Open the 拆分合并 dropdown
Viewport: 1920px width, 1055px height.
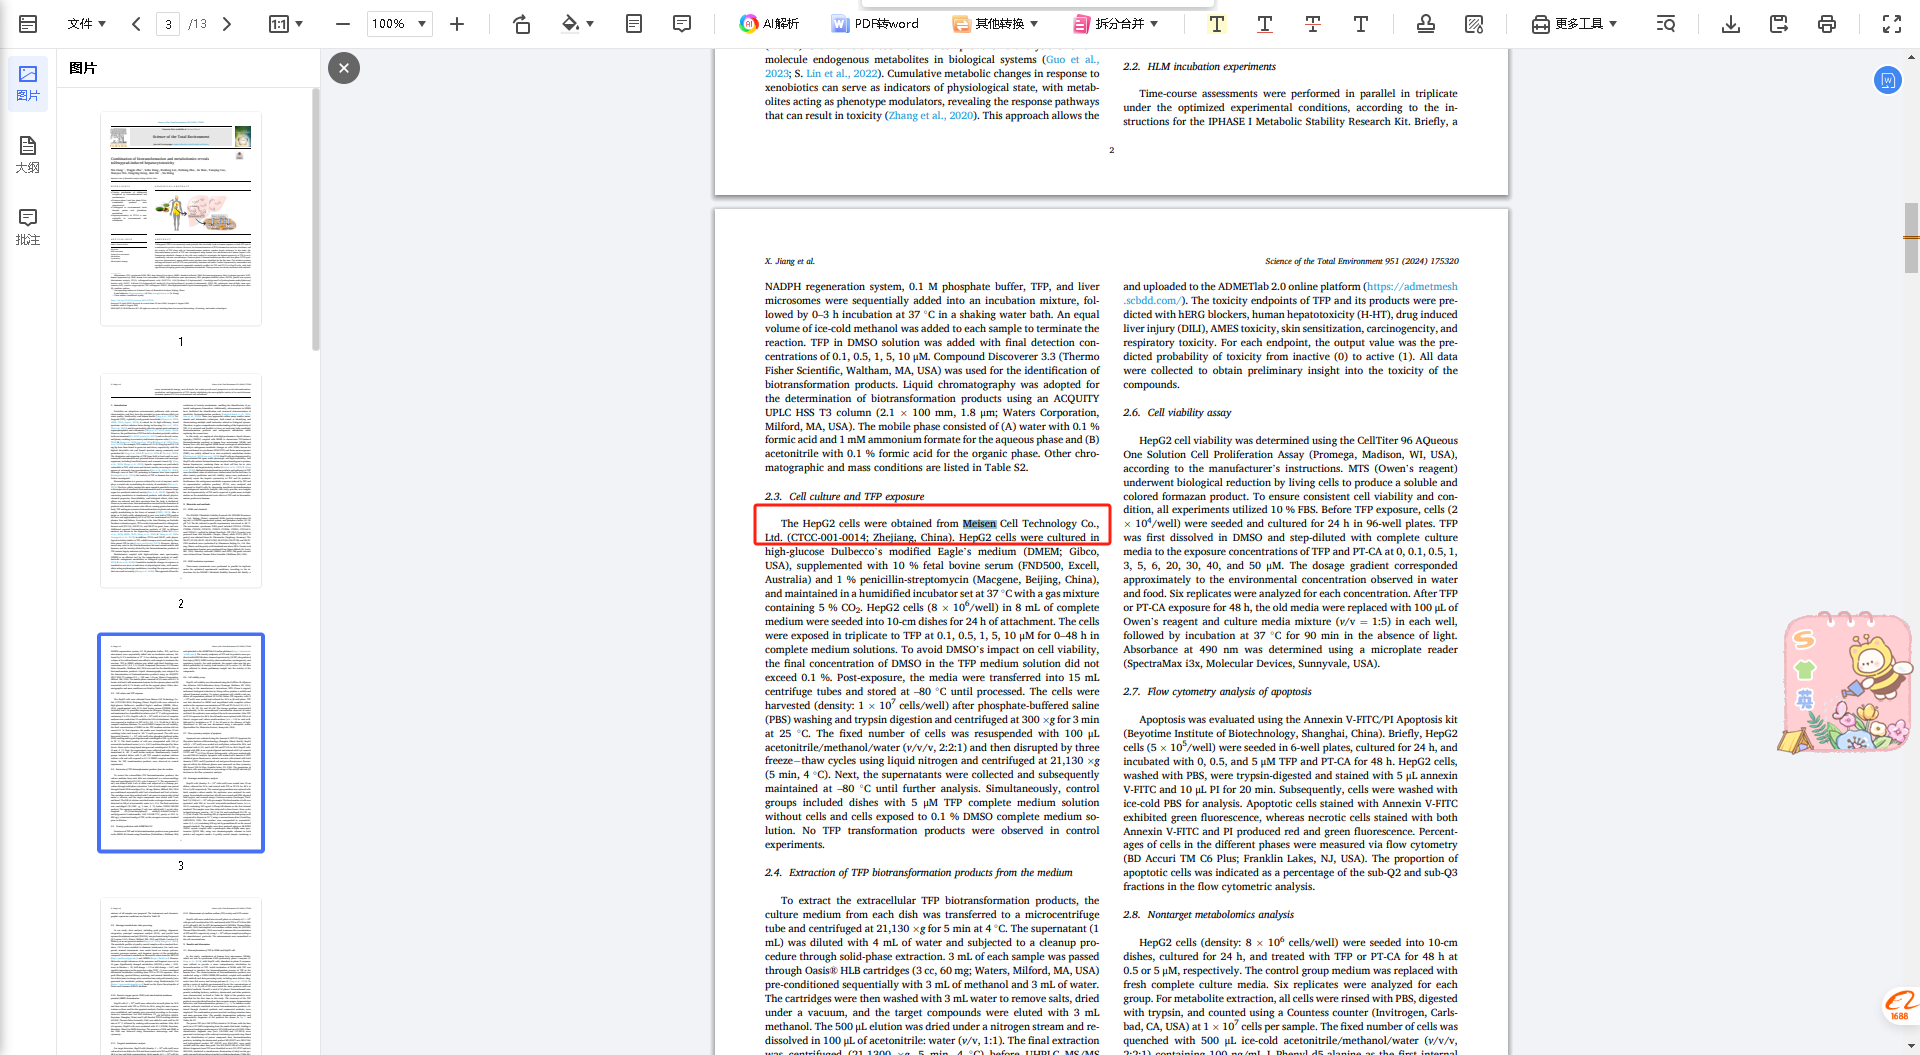pyautogui.click(x=1116, y=24)
